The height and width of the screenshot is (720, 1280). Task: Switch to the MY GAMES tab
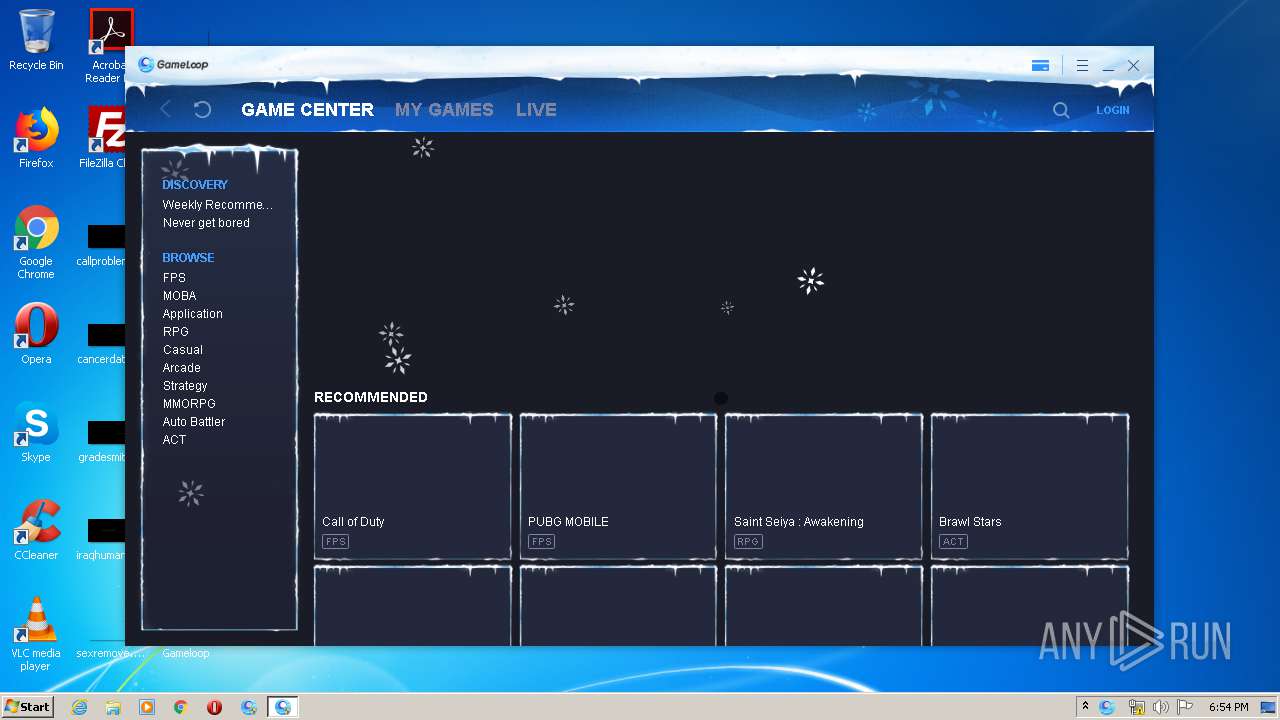[x=444, y=110]
